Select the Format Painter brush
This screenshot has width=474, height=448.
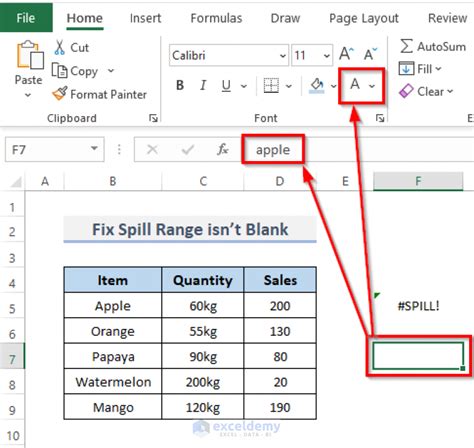60,94
